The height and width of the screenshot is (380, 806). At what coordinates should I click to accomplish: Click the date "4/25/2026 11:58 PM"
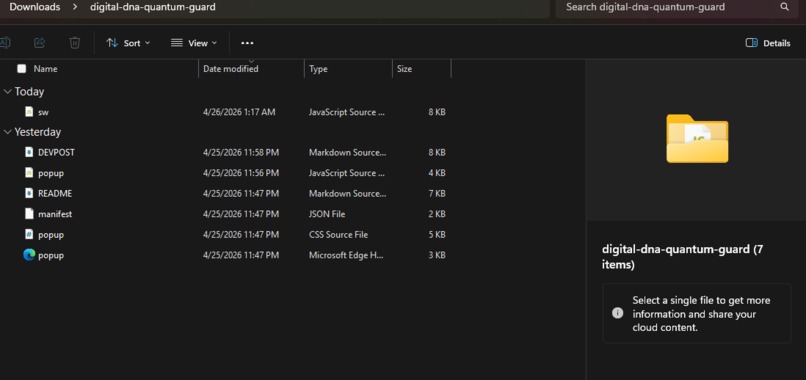pos(241,153)
